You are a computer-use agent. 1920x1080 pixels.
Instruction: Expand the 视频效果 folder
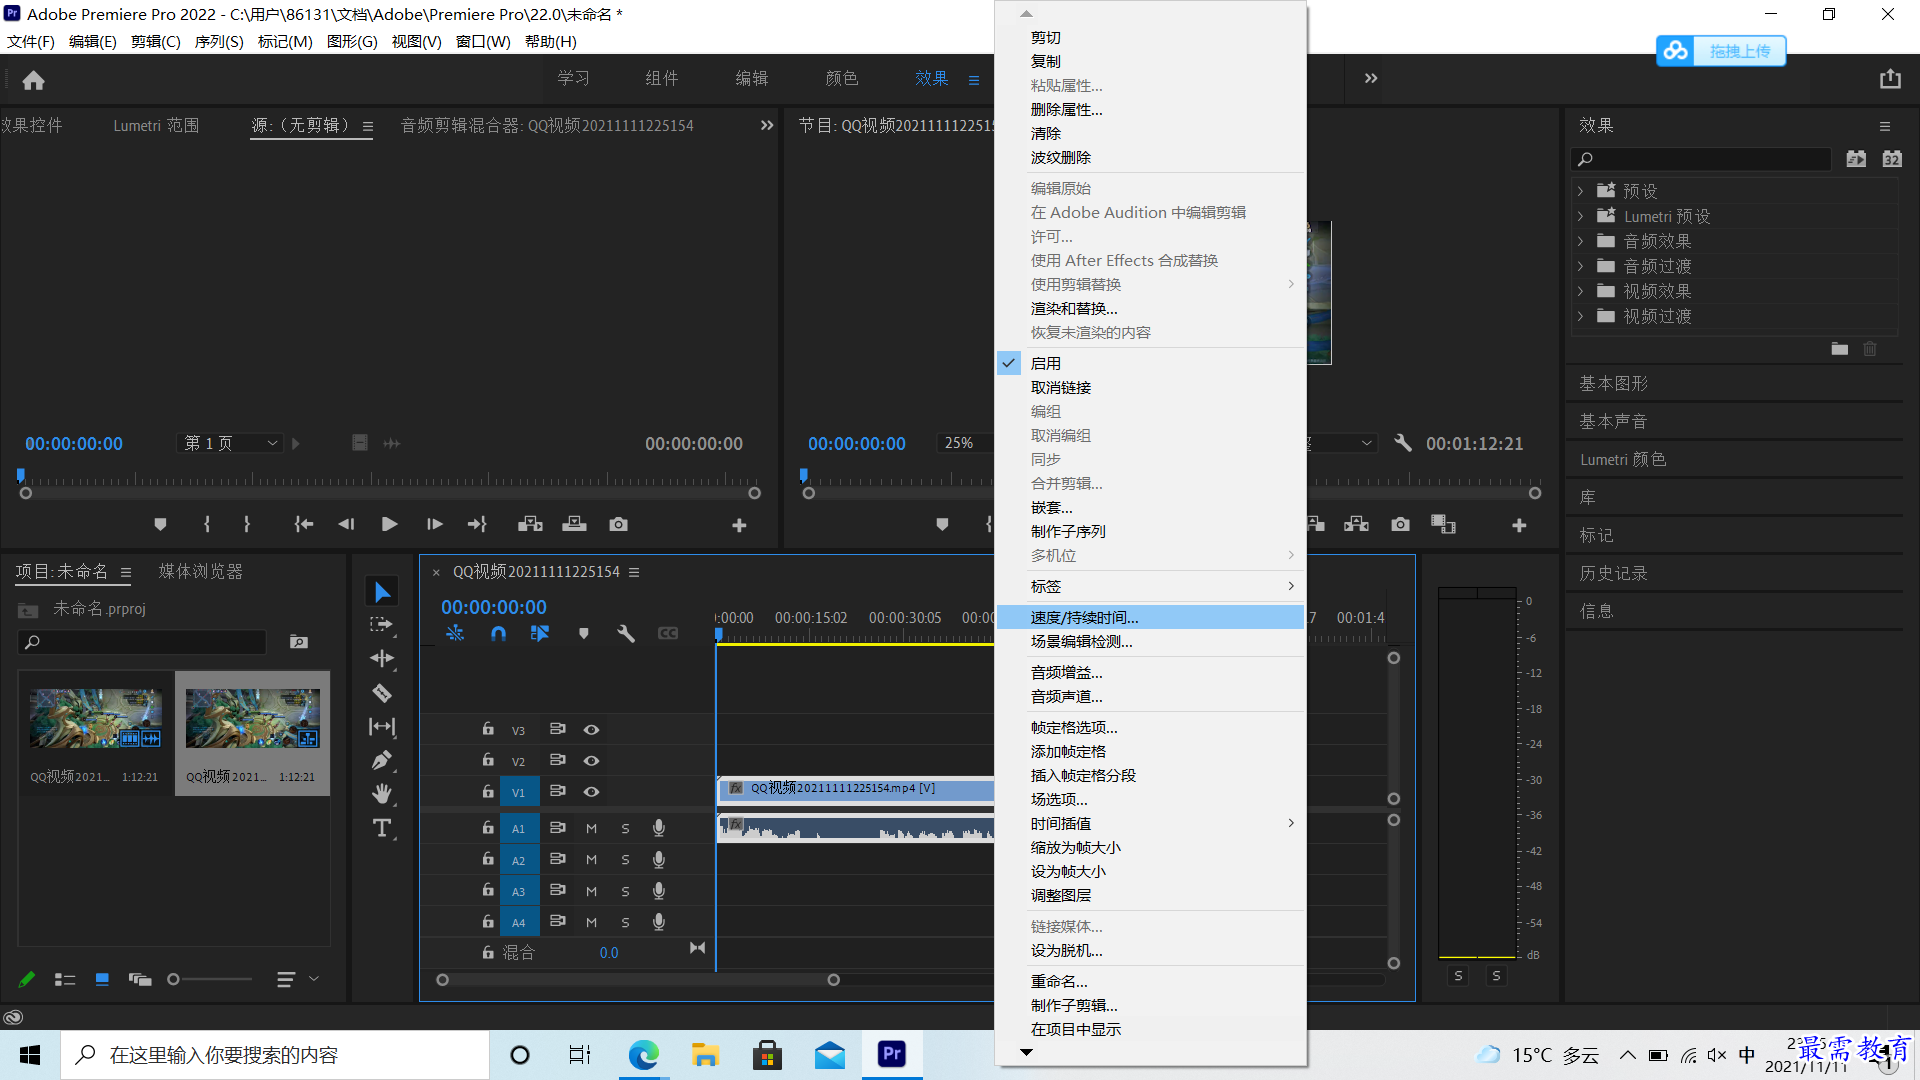1580,291
